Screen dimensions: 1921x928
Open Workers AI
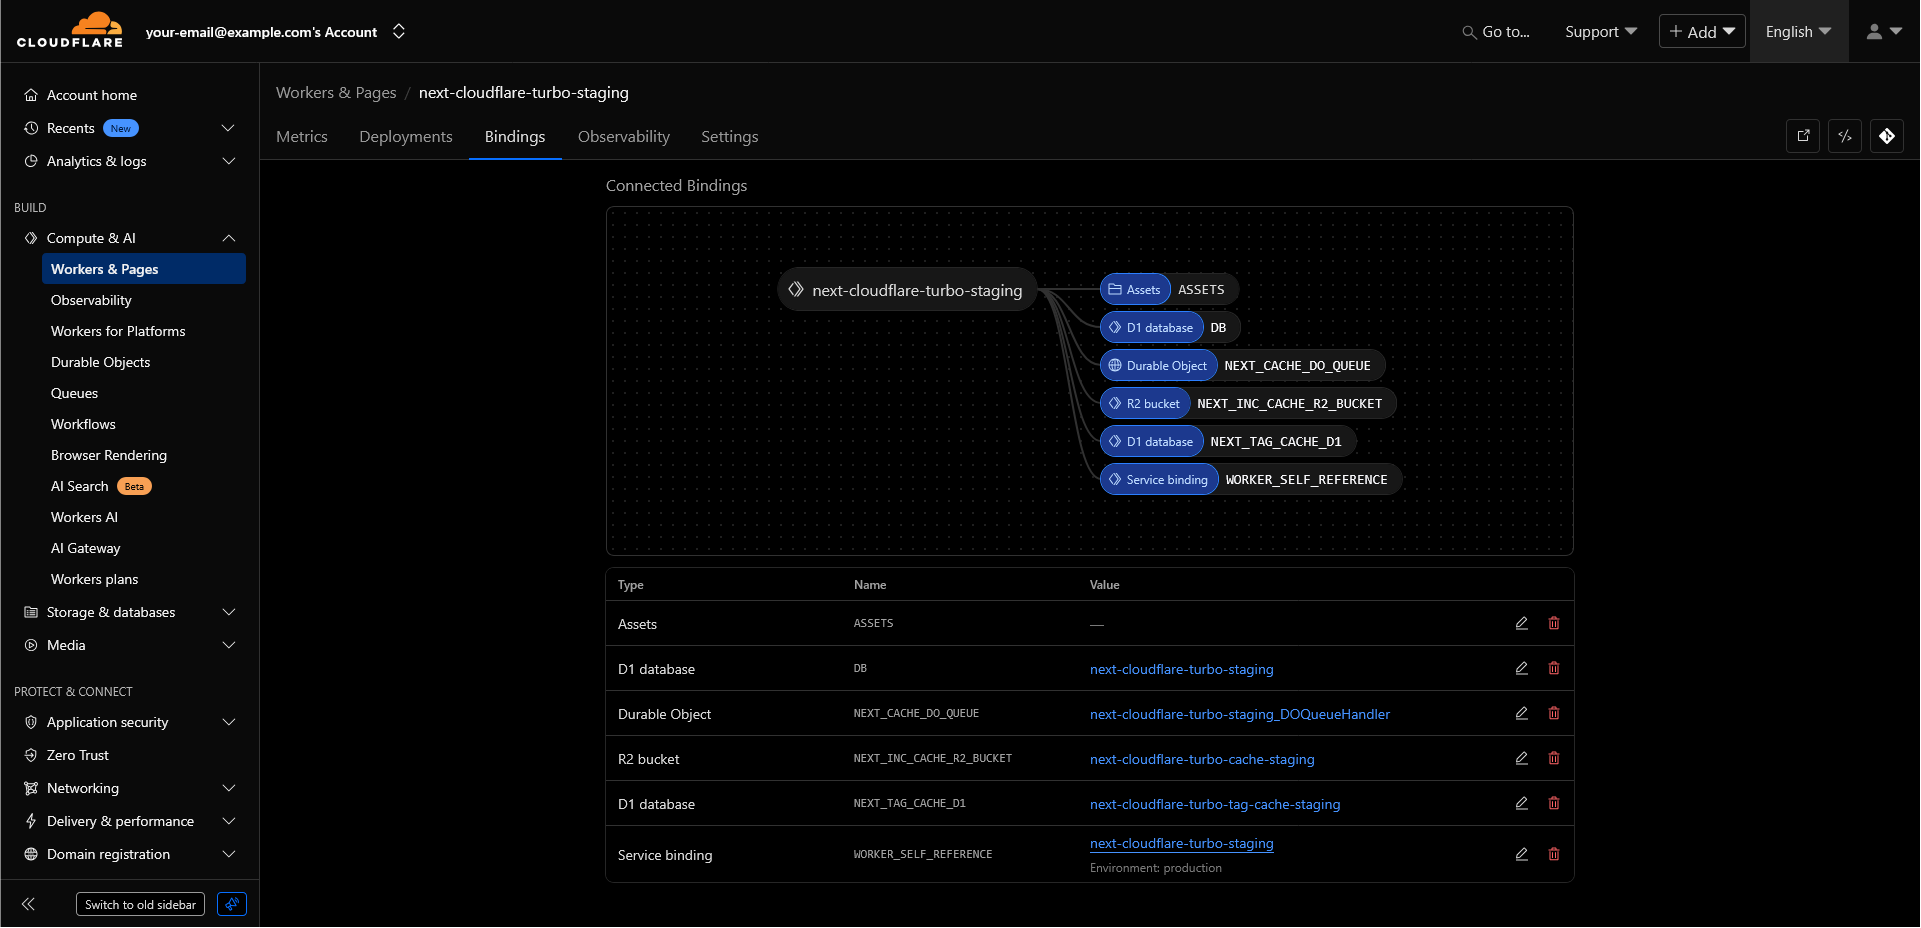[84, 517]
